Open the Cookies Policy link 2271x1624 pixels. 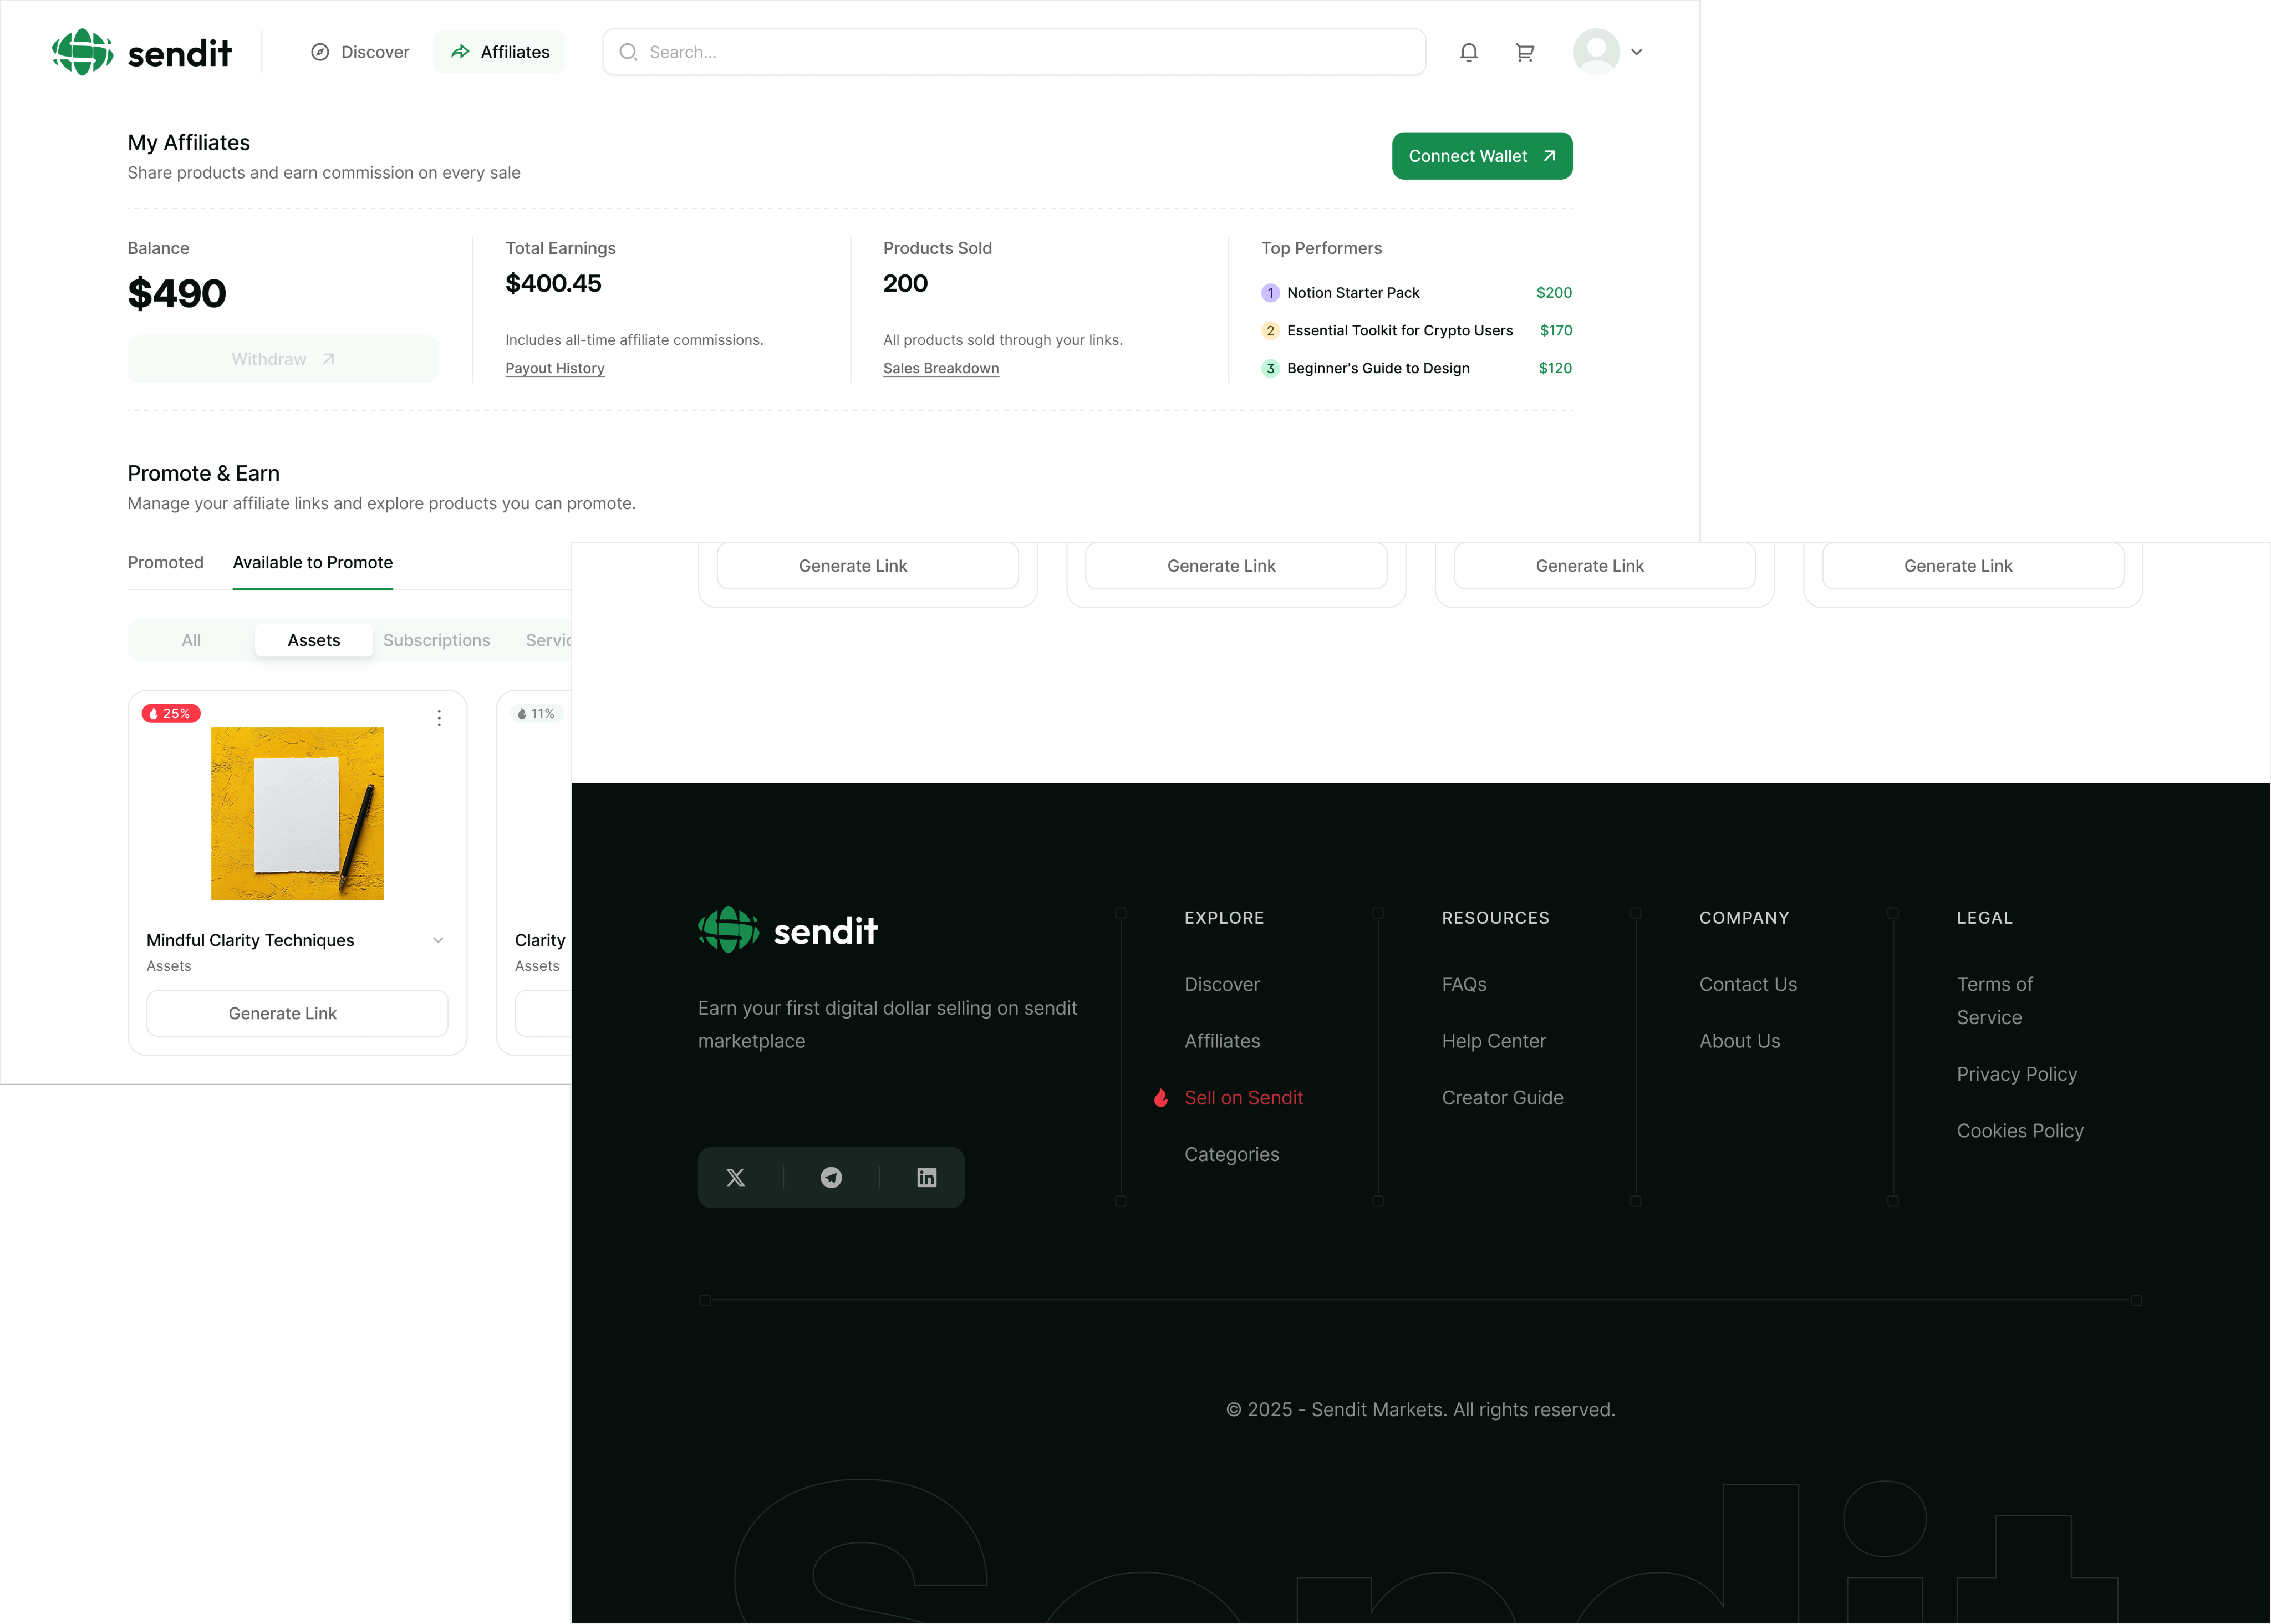[x=2020, y=1131]
